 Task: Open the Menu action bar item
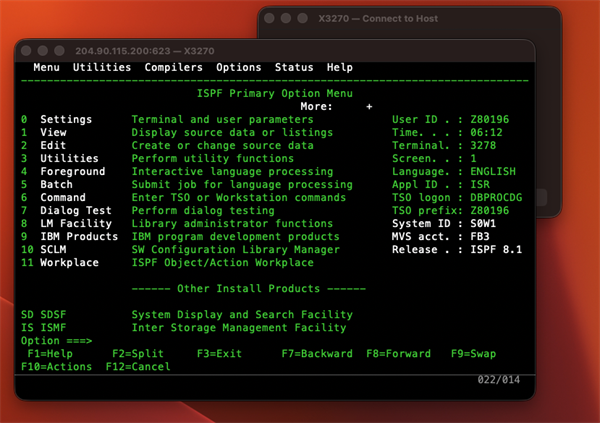[x=46, y=67]
